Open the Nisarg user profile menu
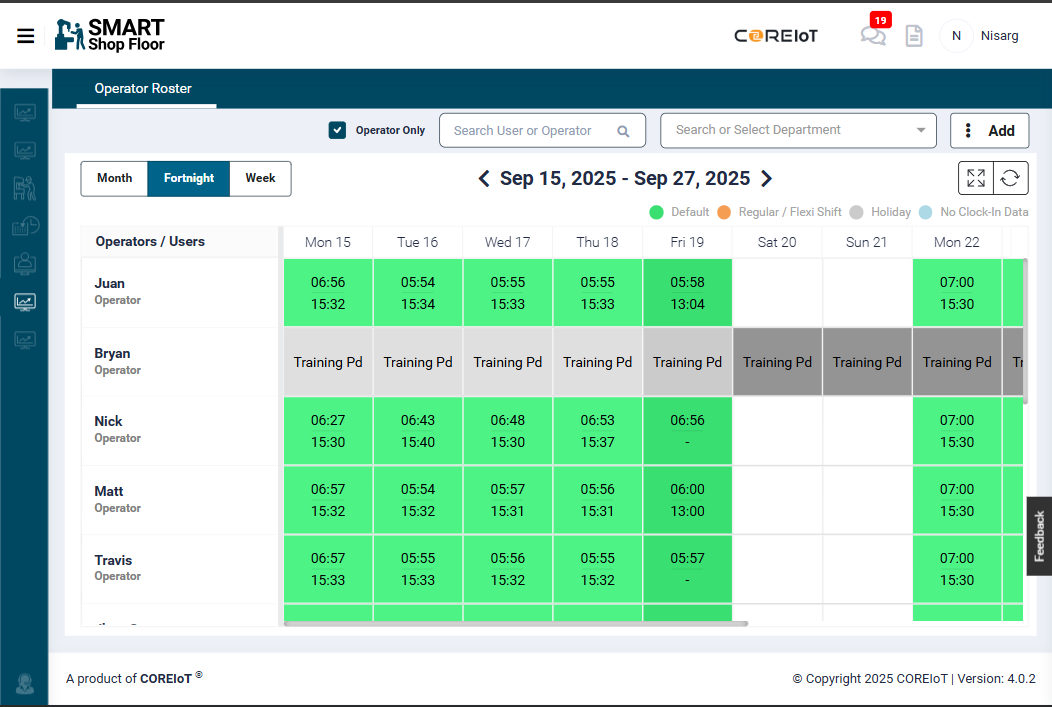 979,36
